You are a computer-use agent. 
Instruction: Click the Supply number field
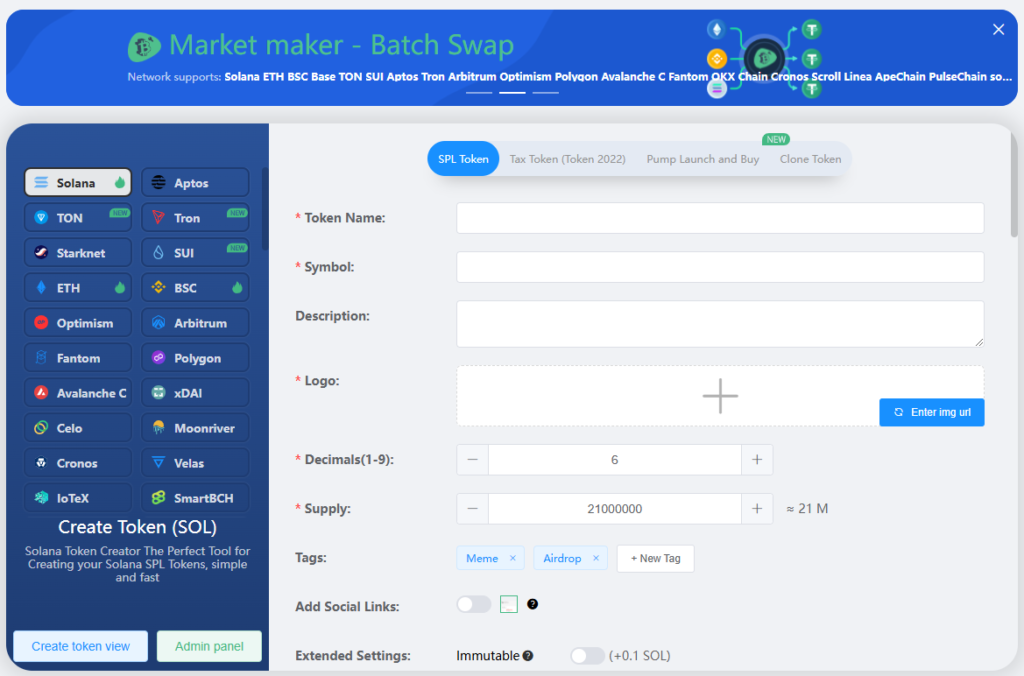click(x=615, y=509)
